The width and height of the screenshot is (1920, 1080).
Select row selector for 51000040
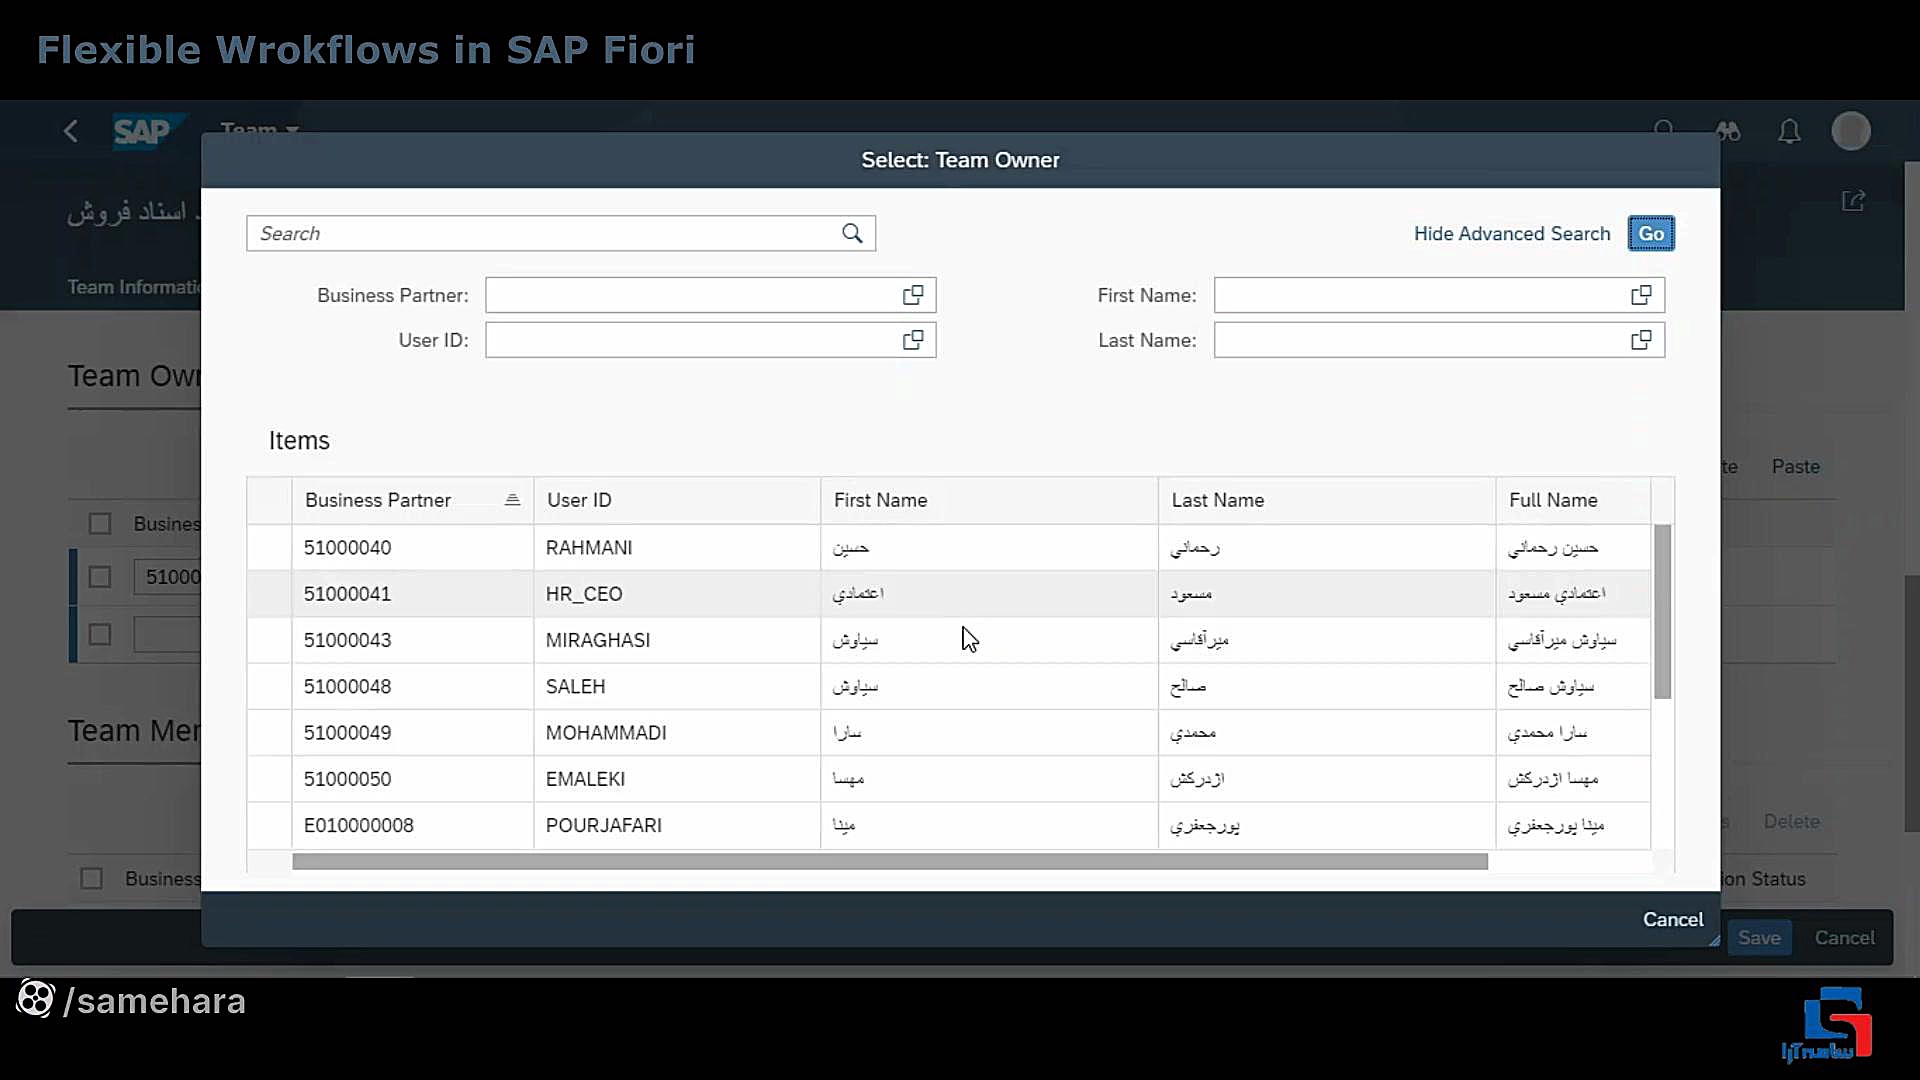269,548
